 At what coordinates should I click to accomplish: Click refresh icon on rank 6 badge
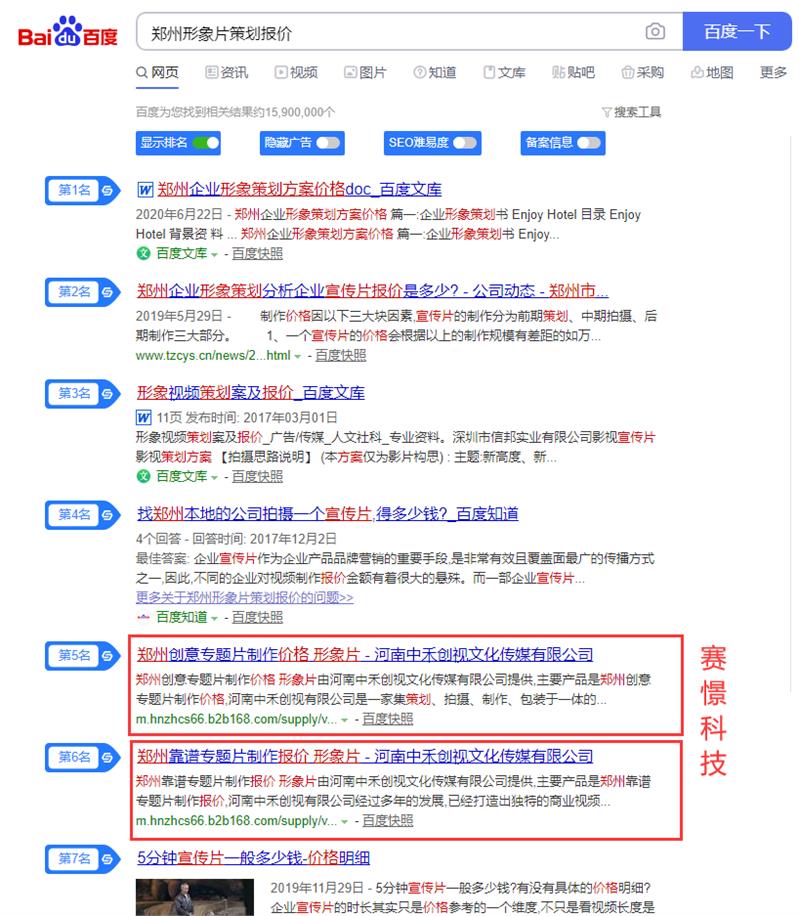coord(107,758)
